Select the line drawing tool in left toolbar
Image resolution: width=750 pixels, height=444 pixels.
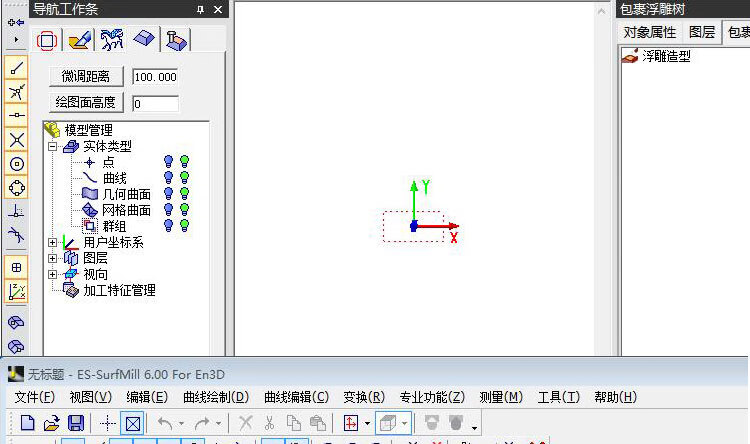coord(17,68)
